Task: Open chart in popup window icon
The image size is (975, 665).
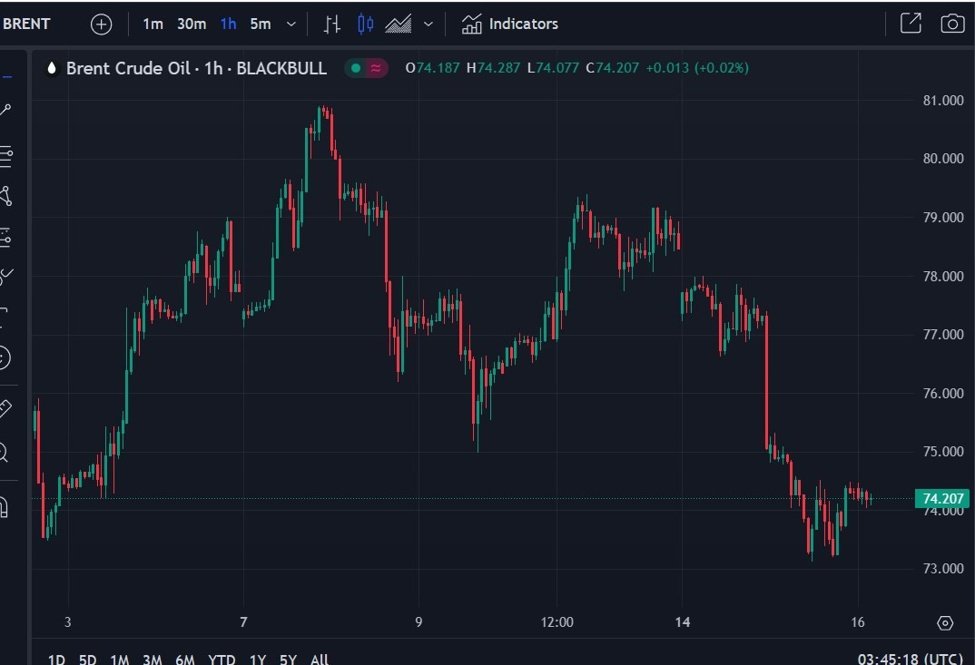Action: [910, 24]
